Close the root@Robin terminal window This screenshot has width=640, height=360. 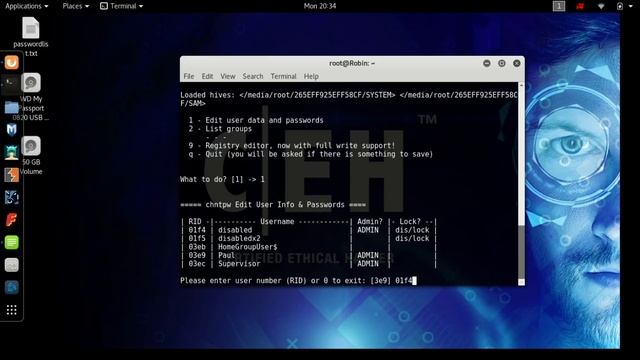tap(517, 63)
